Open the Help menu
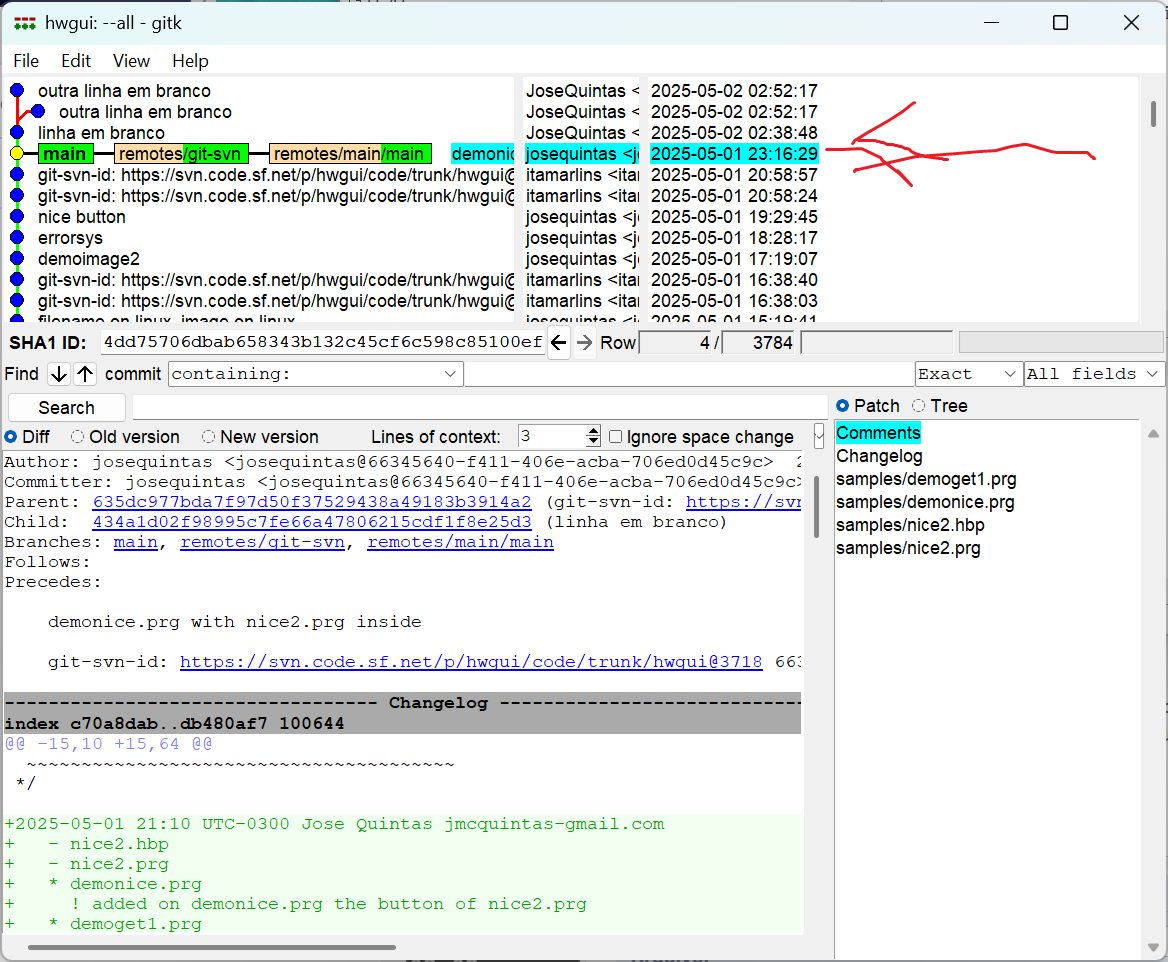The width and height of the screenshot is (1168, 962). pos(190,61)
